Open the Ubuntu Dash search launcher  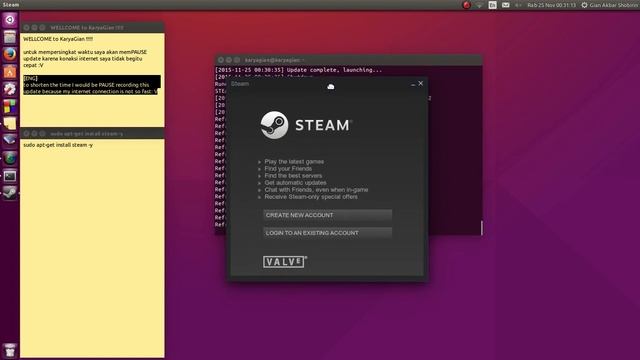(10, 20)
